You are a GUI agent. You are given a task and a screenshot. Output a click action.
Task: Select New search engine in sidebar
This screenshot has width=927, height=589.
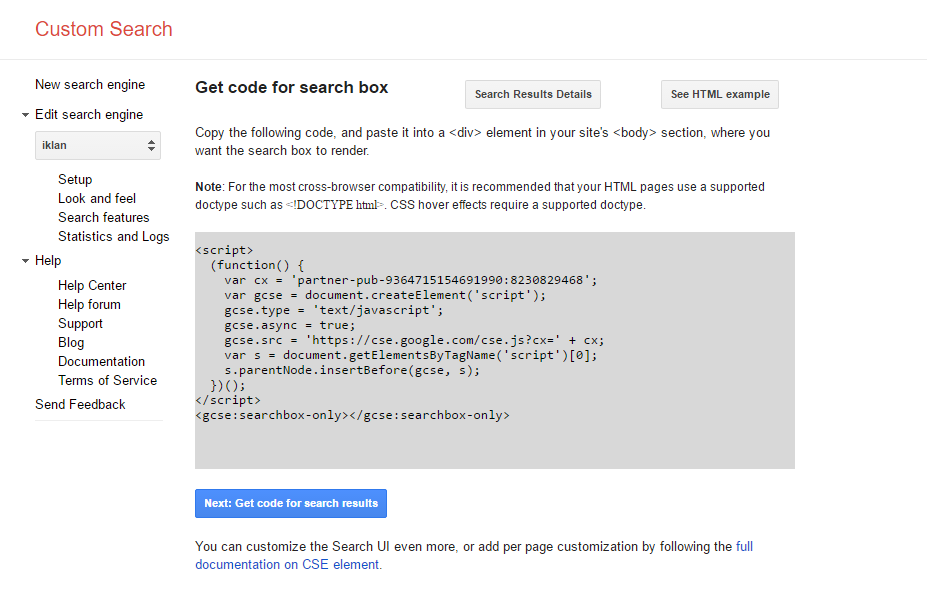(90, 85)
